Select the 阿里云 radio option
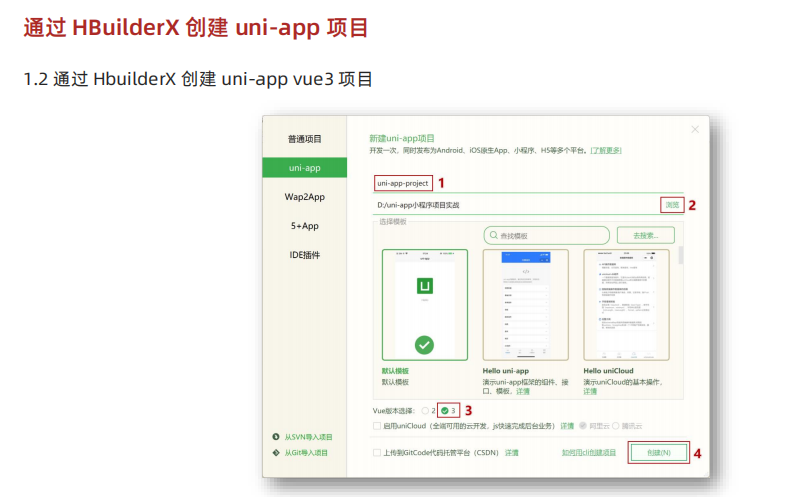The height and width of the screenshot is (497, 798). 583,426
